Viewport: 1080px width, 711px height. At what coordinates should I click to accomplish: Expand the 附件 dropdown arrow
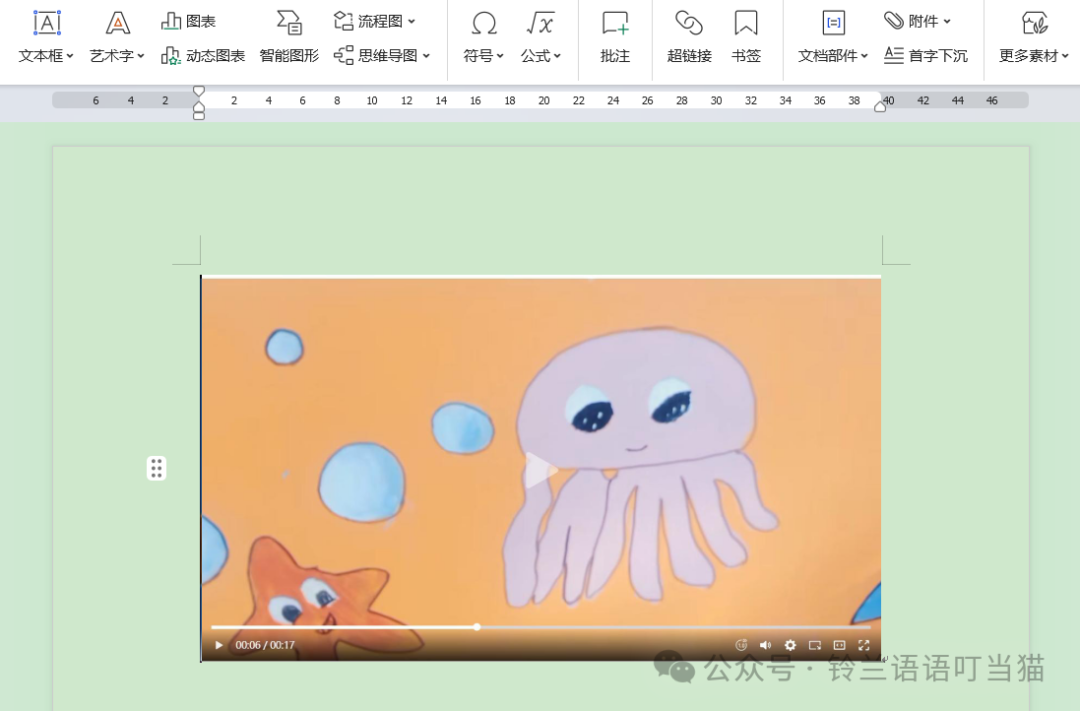point(947,21)
